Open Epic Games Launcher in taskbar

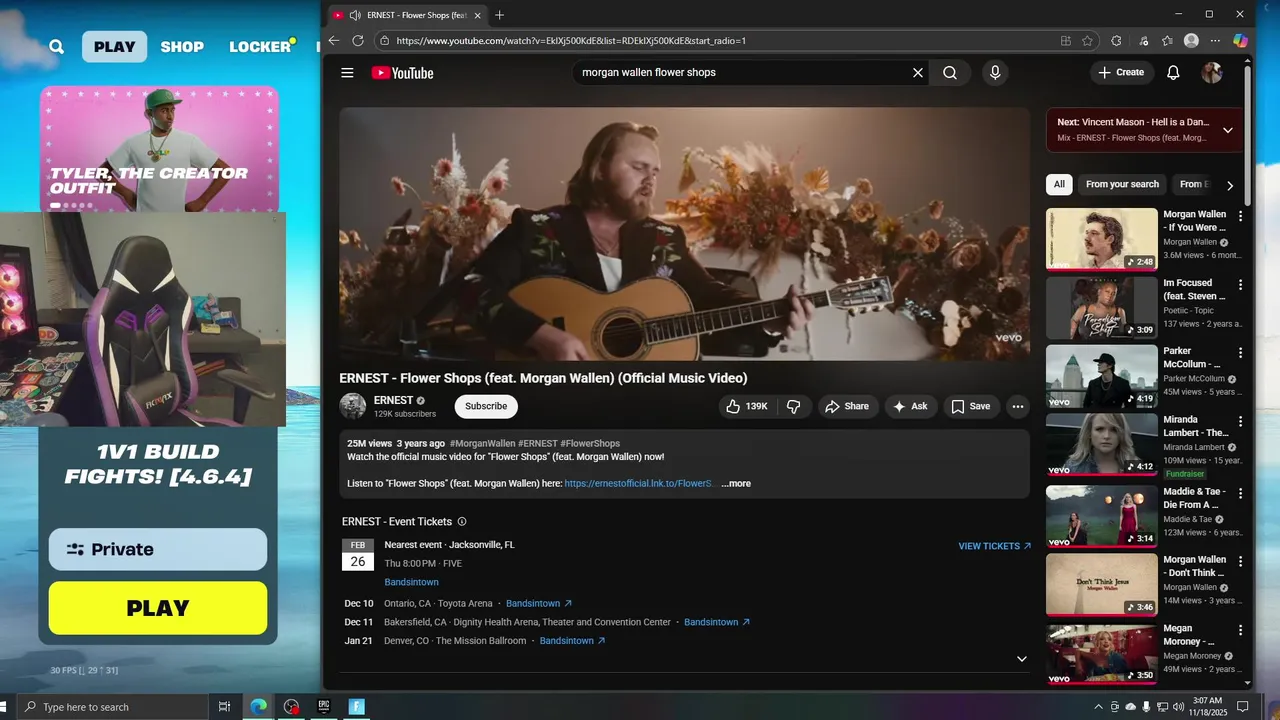coord(324,706)
